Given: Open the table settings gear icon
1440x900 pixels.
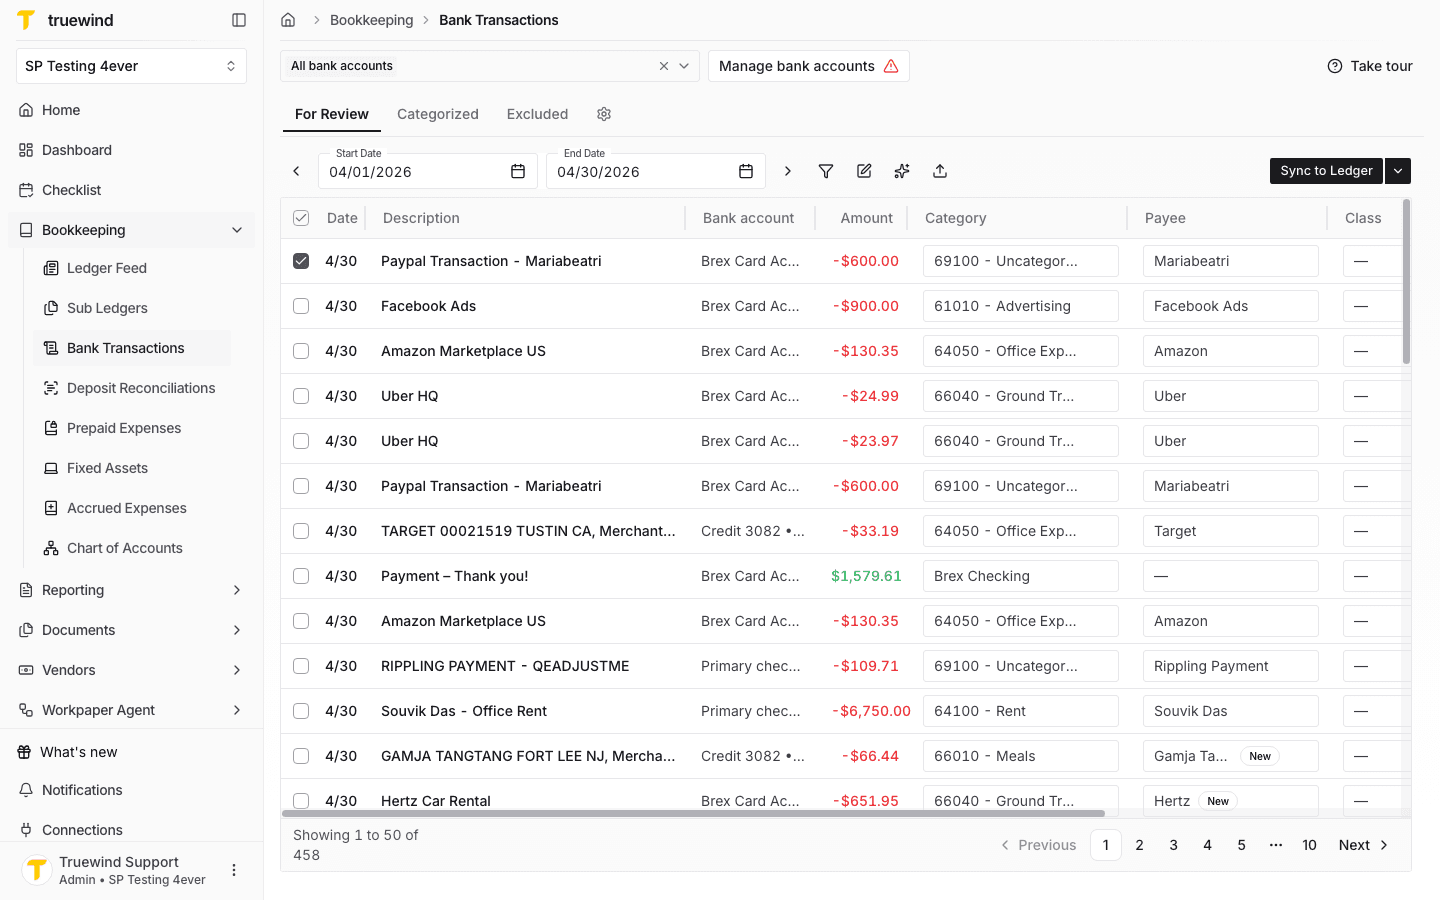Looking at the screenshot, I should (x=604, y=114).
